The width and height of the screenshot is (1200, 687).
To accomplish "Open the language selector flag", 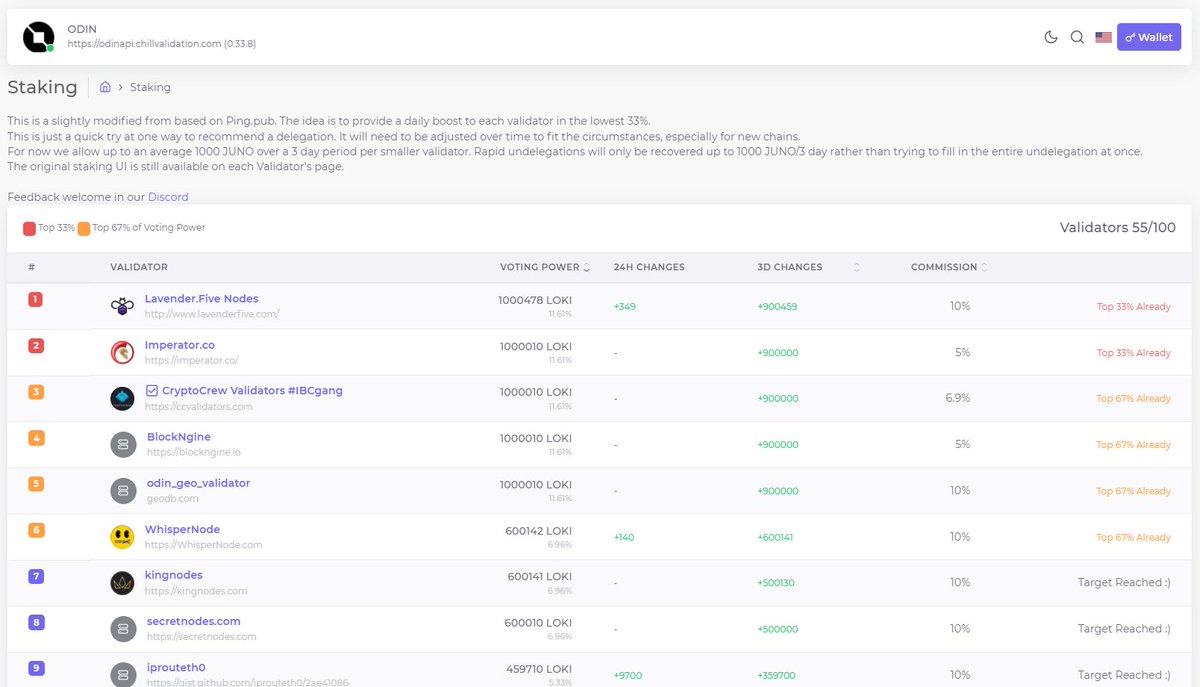I will pos(1103,36).
